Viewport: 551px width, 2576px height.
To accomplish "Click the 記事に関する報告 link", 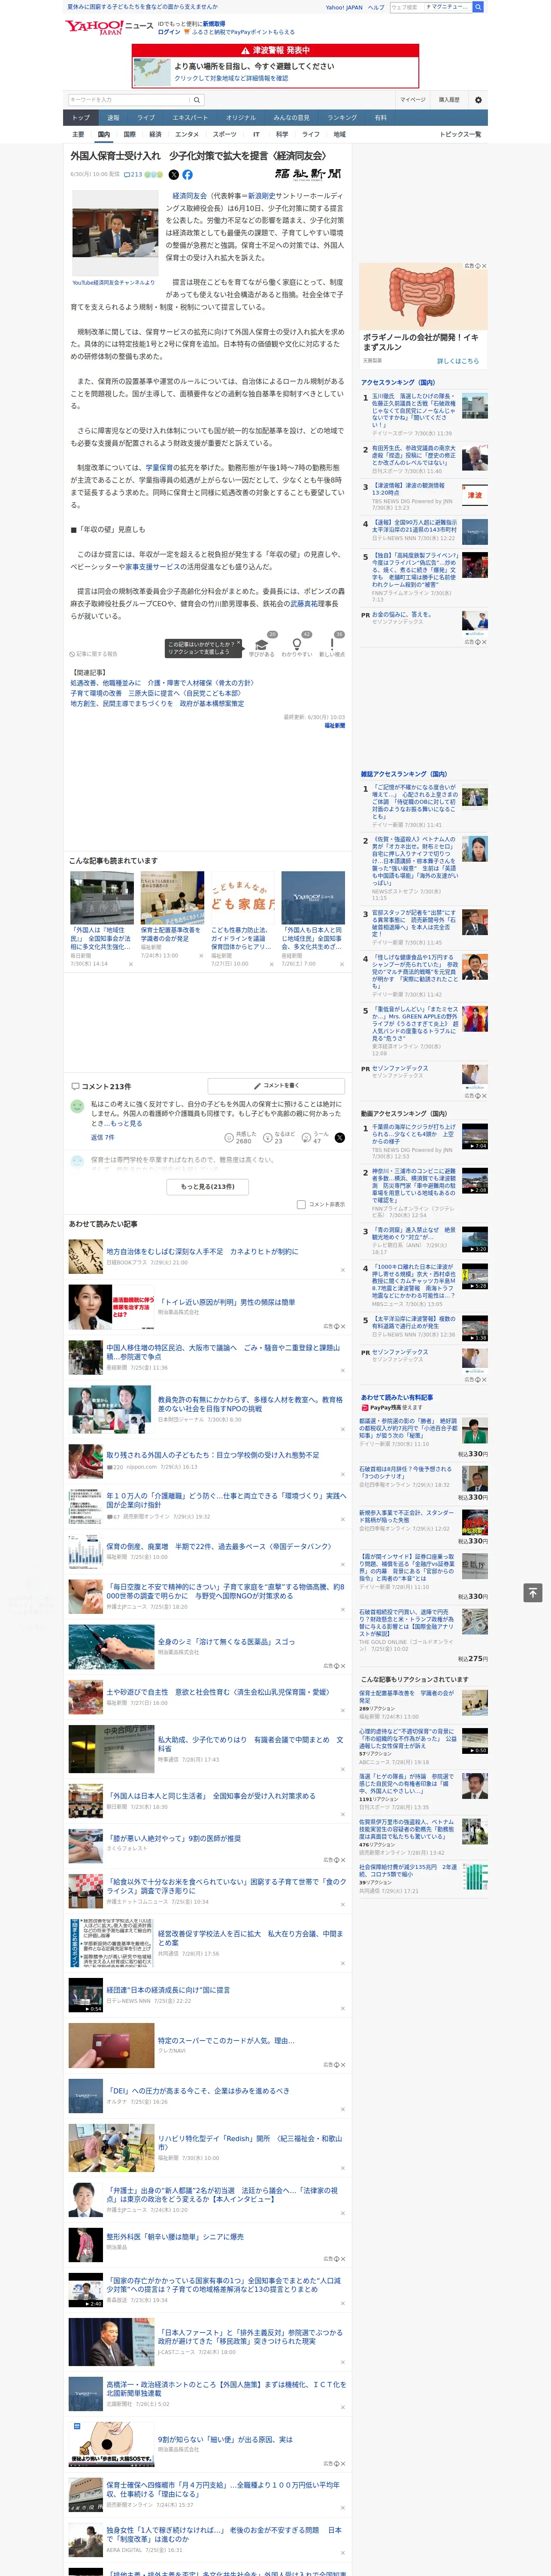I will (x=94, y=654).
